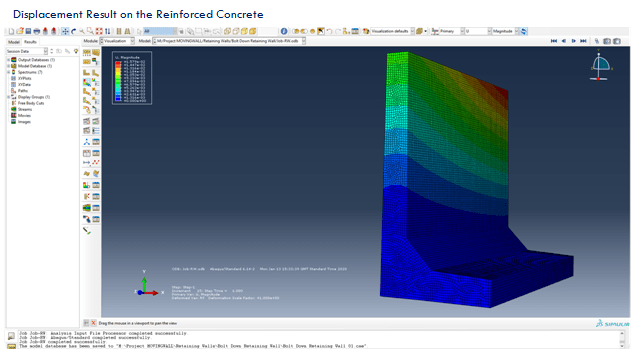Select XYPlots in the results tree
Screen dimensions: 640x360
pos(24,78)
